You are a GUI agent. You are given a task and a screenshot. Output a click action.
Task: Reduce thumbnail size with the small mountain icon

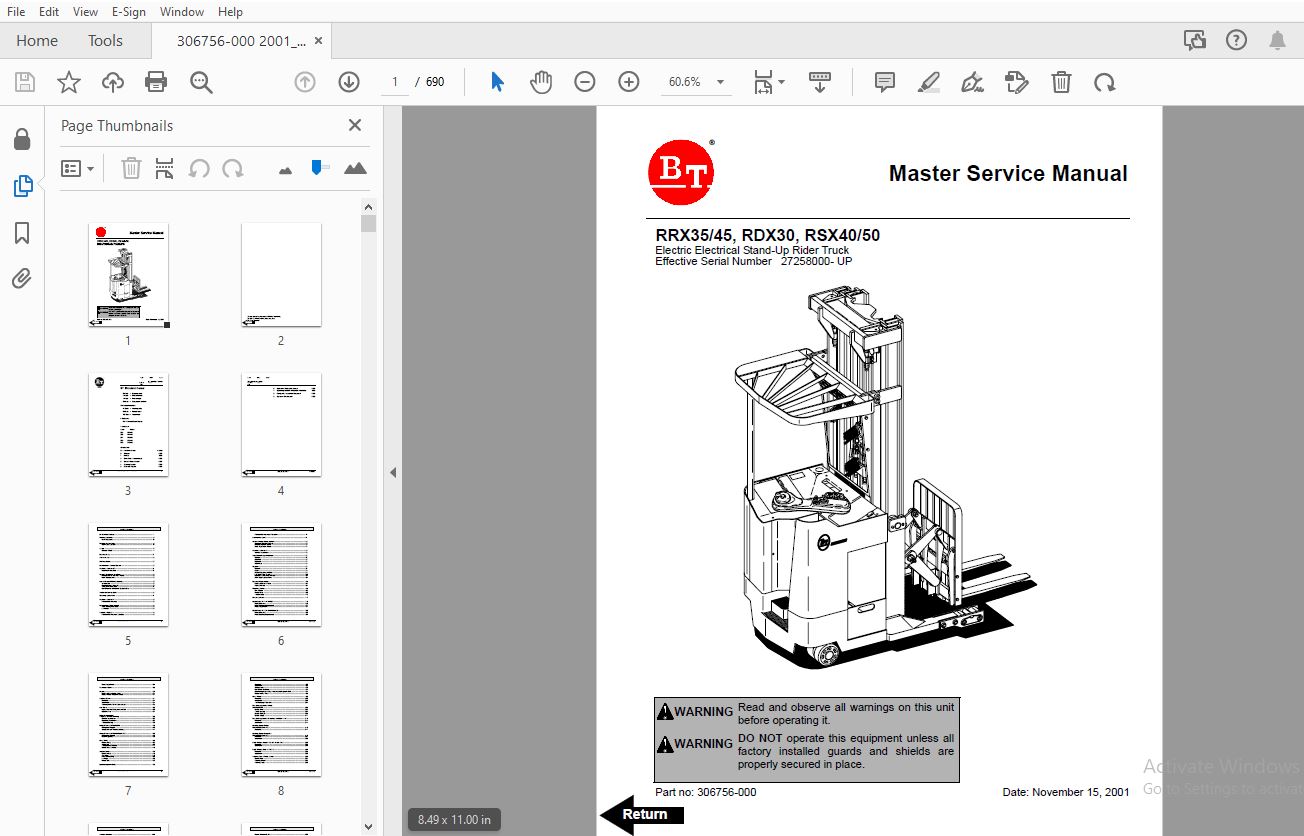[285, 171]
